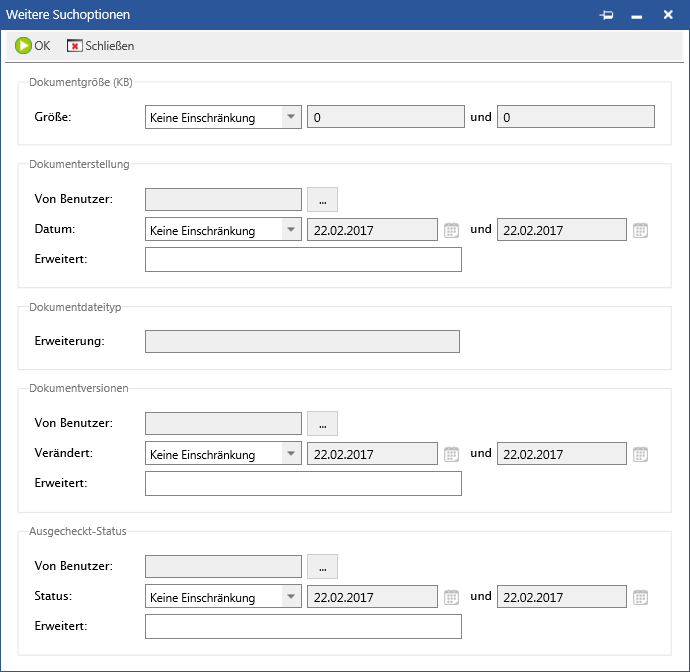
Task: Browse users for Ausgecheckt-Status Von Benutzer
Action: click(322, 566)
